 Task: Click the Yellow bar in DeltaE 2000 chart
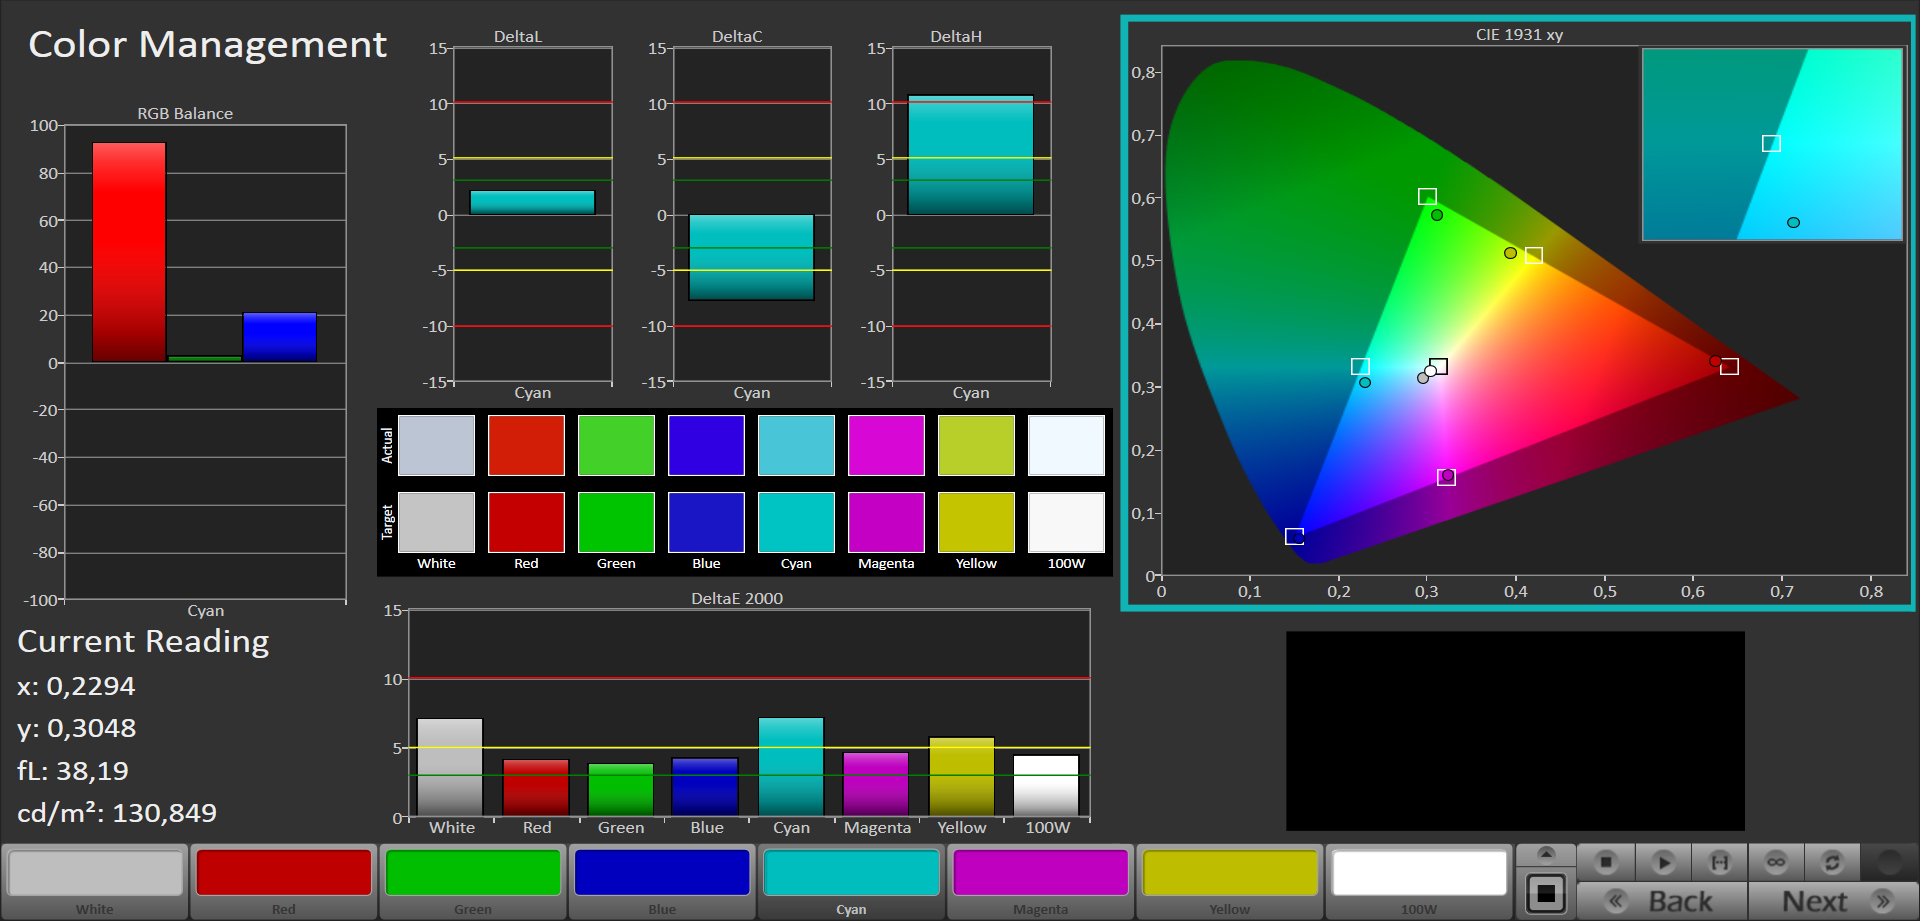pyautogui.click(x=962, y=777)
